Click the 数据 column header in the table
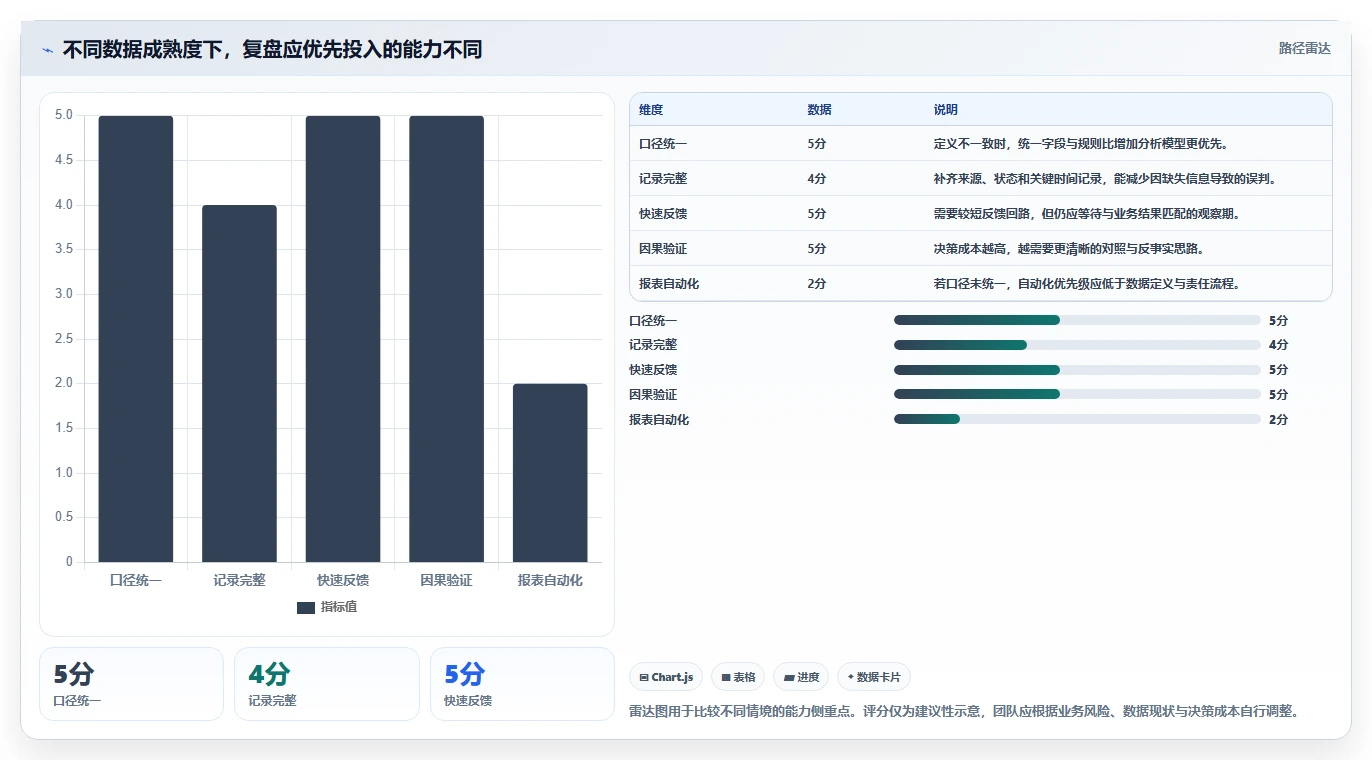 click(819, 110)
